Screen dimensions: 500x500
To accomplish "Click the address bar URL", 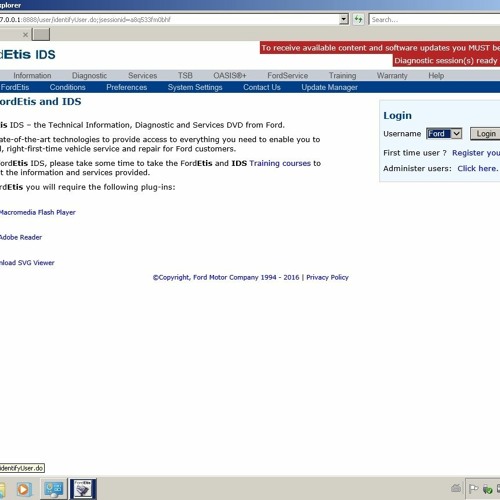I will pyautogui.click(x=85, y=20).
